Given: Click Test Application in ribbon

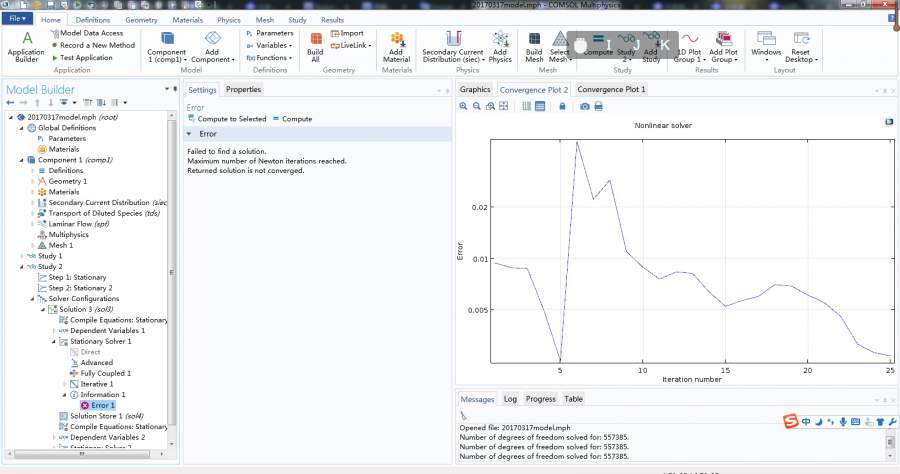Looking at the screenshot, I should point(82,58).
